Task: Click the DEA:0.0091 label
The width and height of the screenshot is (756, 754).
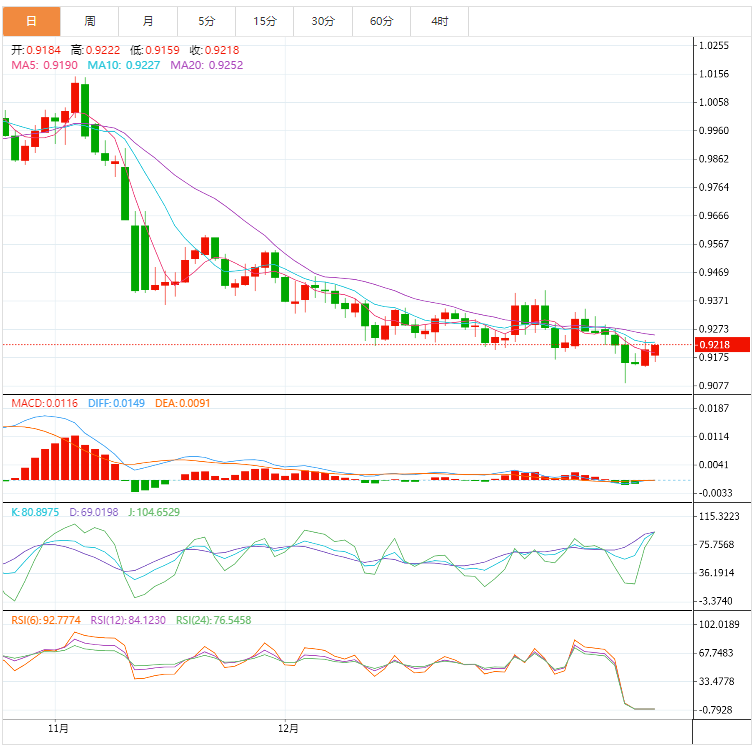Action: (182, 403)
